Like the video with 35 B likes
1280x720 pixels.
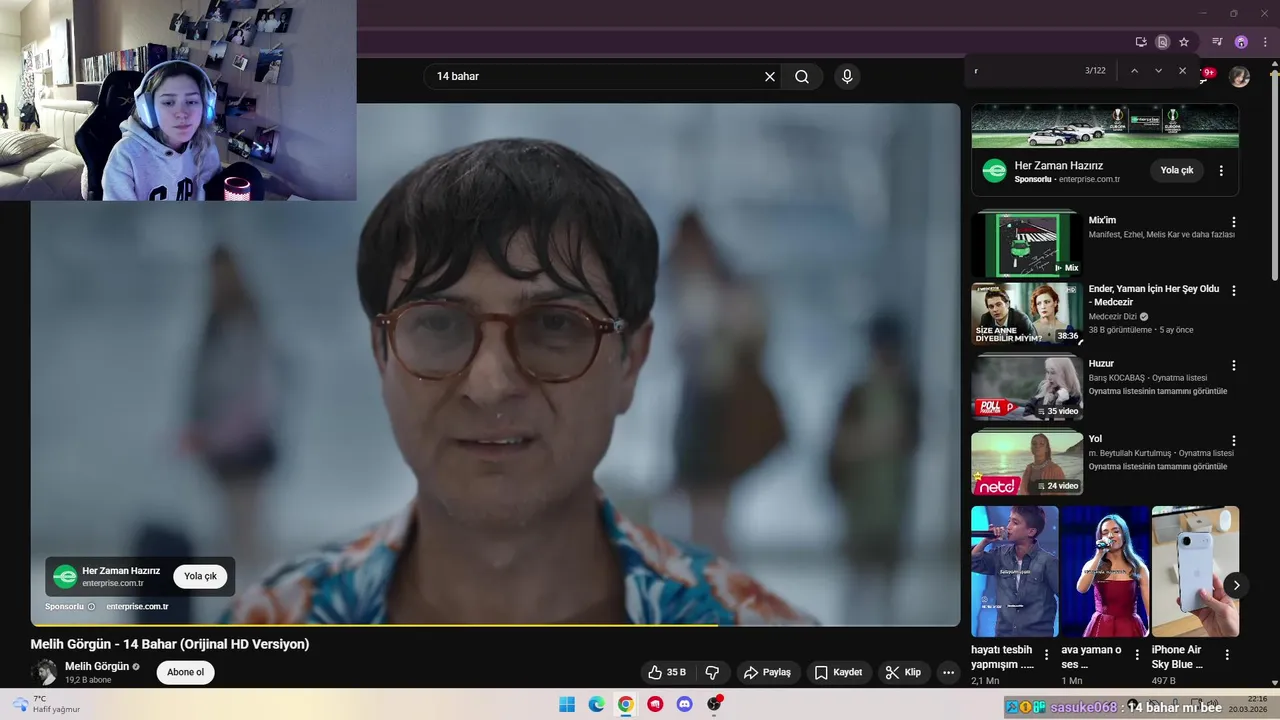click(667, 672)
